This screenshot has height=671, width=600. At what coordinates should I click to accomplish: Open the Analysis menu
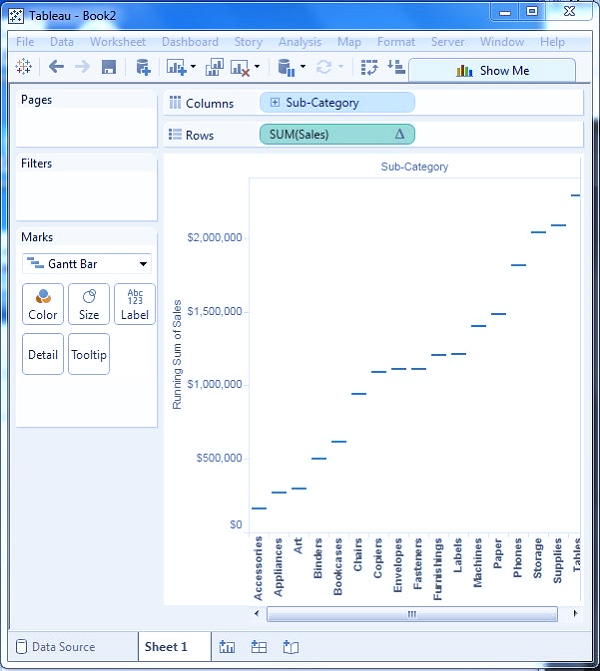click(300, 42)
